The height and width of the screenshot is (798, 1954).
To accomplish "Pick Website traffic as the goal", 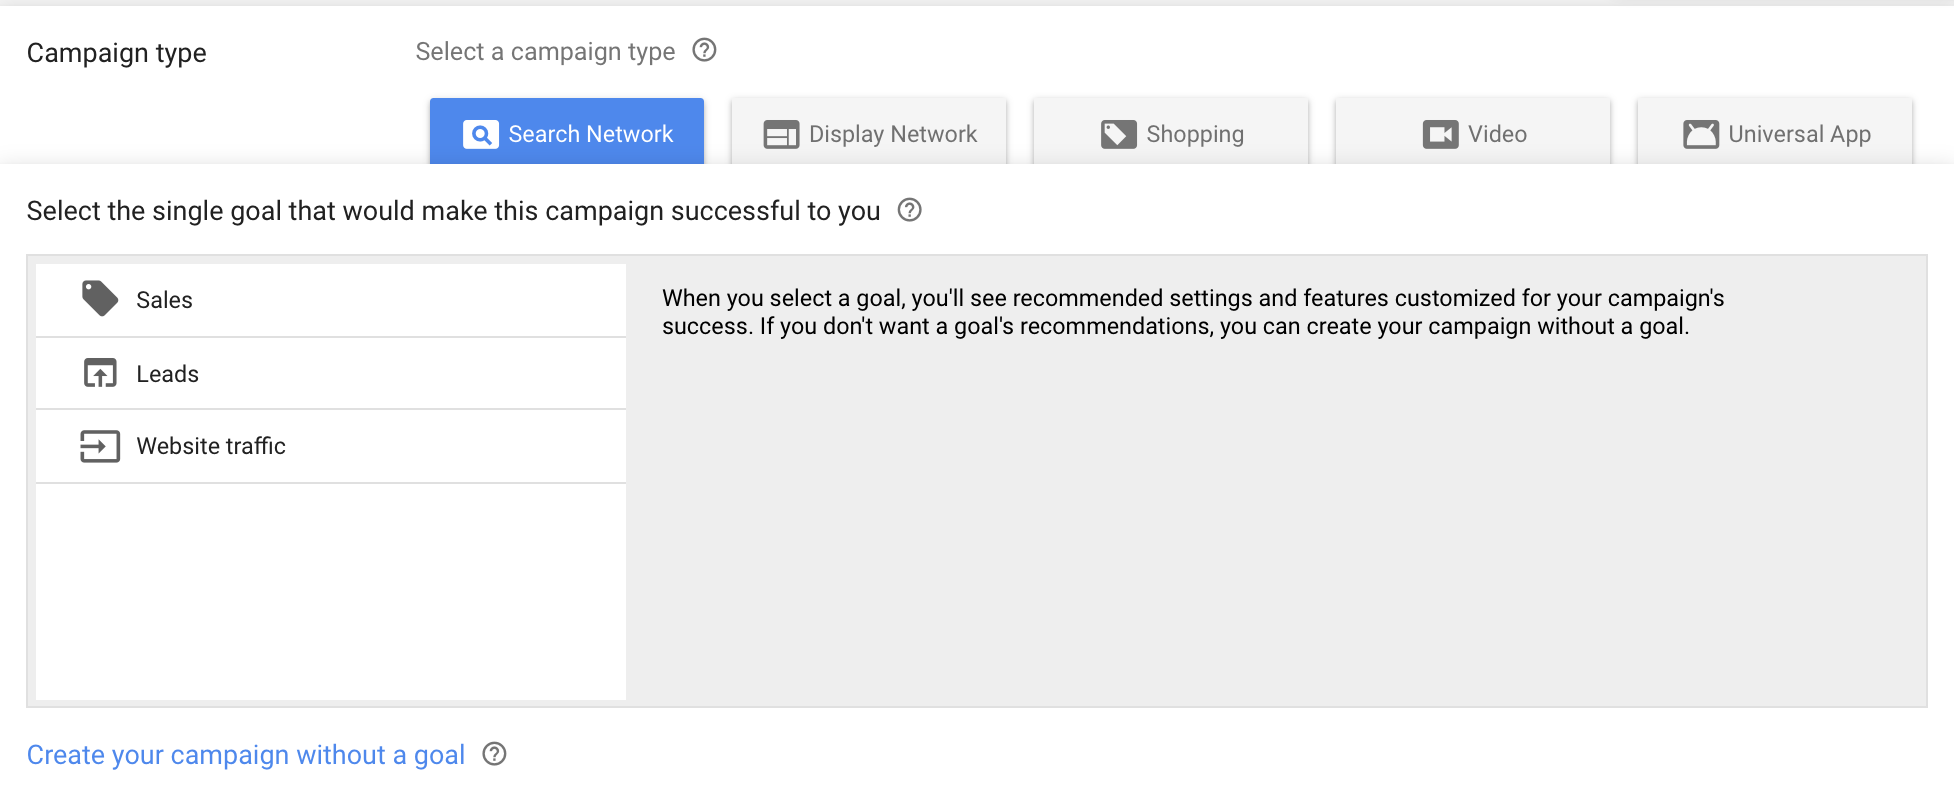I will click(x=330, y=446).
